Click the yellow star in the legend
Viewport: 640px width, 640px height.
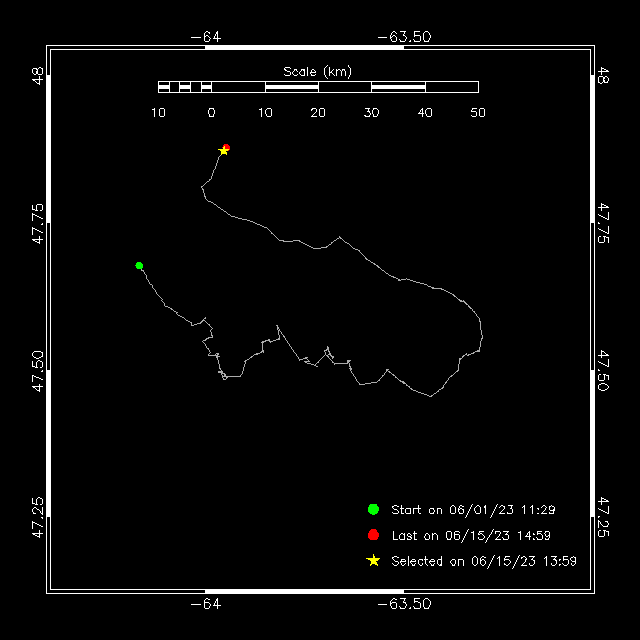point(373,561)
